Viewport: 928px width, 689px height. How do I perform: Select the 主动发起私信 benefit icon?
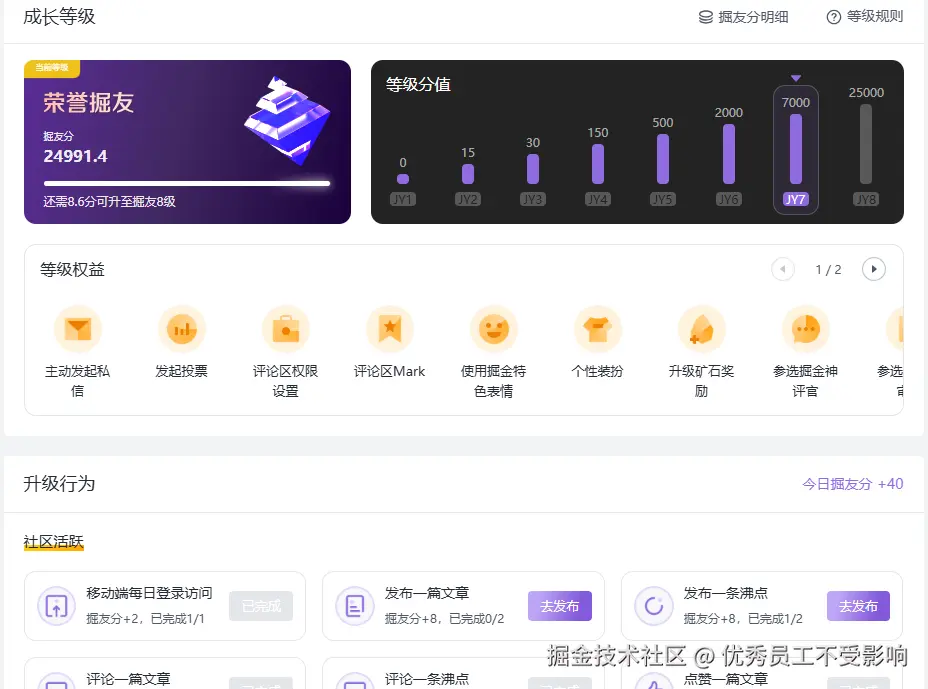pos(79,328)
